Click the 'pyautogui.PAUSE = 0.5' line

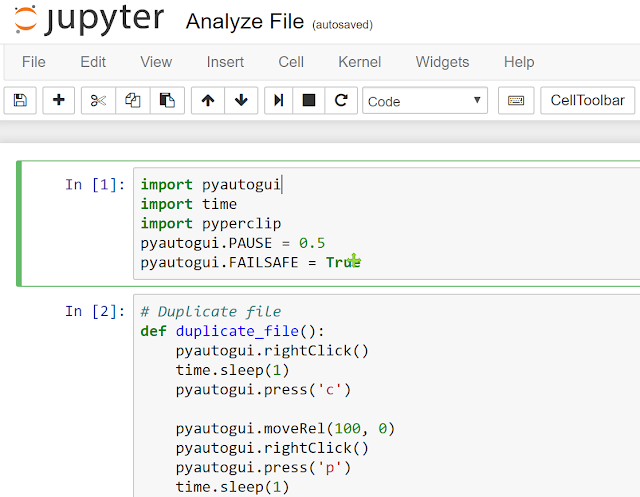(233, 243)
